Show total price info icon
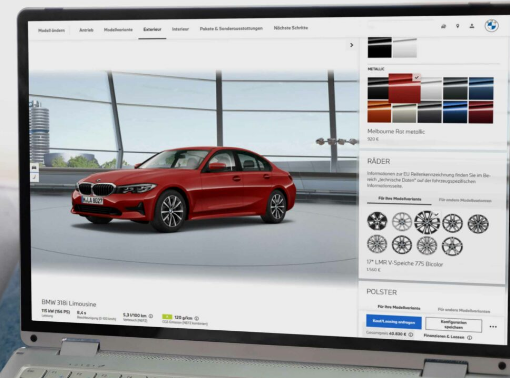510x378 pixels. (x=411, y=334)
